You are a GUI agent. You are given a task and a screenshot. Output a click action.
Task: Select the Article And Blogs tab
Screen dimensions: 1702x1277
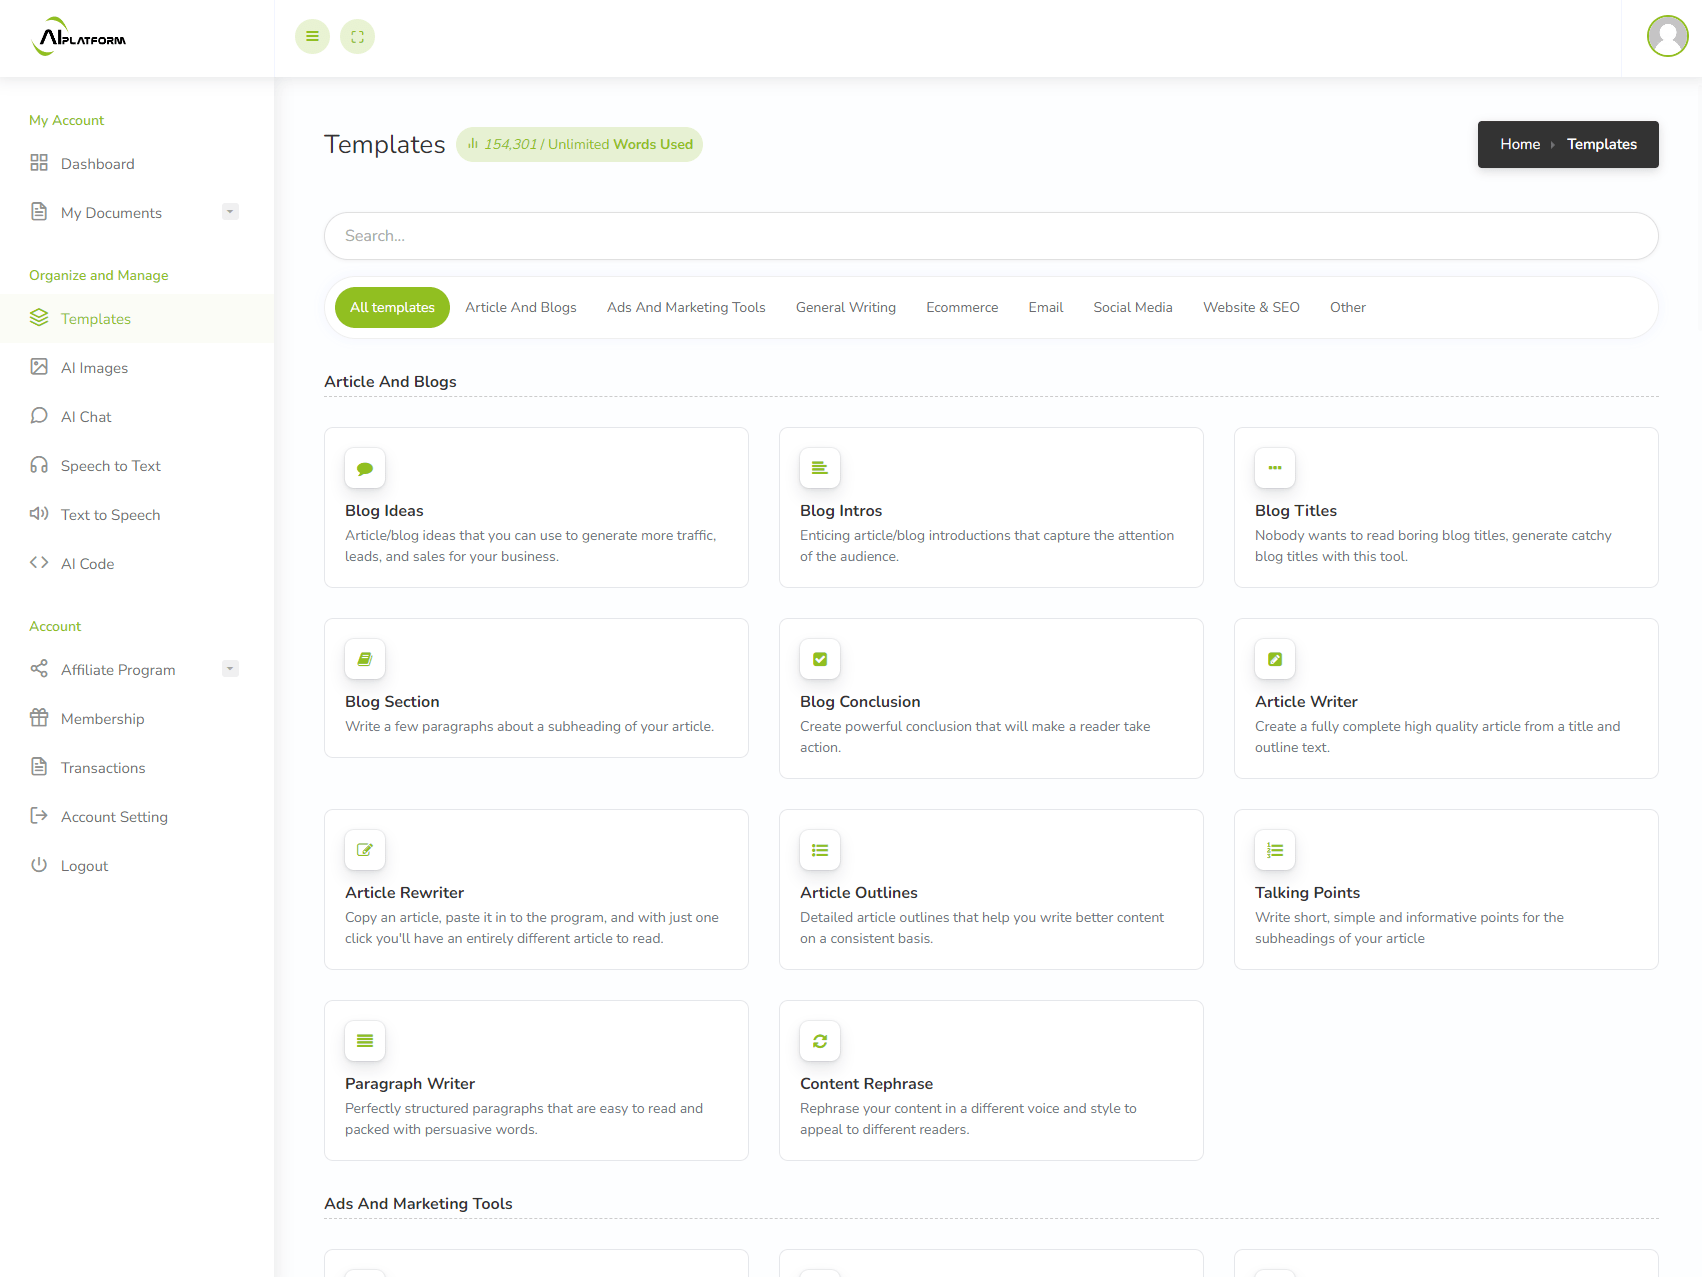pos(520,307)
